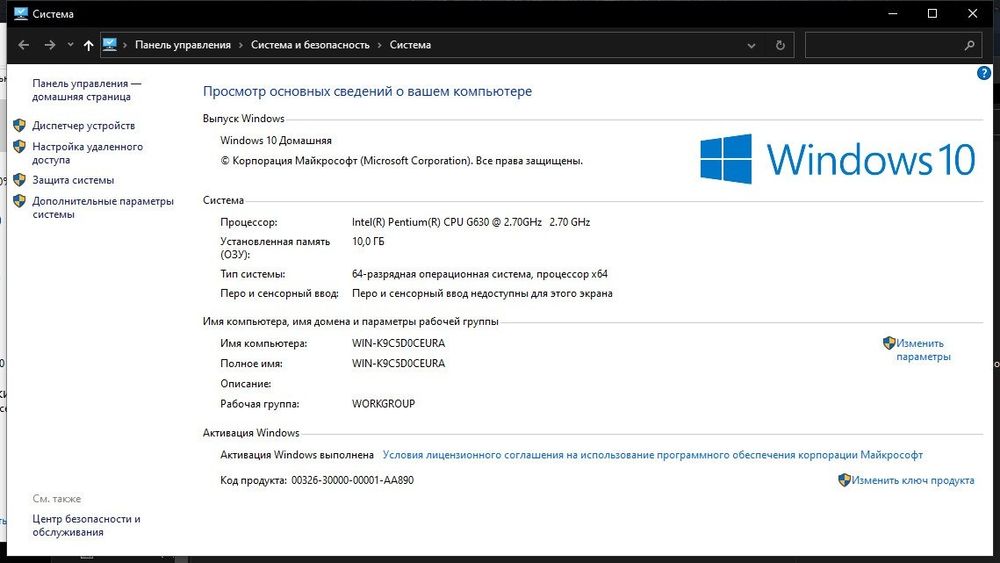Click shield icon beside 'Изменить параметры'
Image resolution: width=1000 pixels, height=563 pixels.
pos(889,343)
